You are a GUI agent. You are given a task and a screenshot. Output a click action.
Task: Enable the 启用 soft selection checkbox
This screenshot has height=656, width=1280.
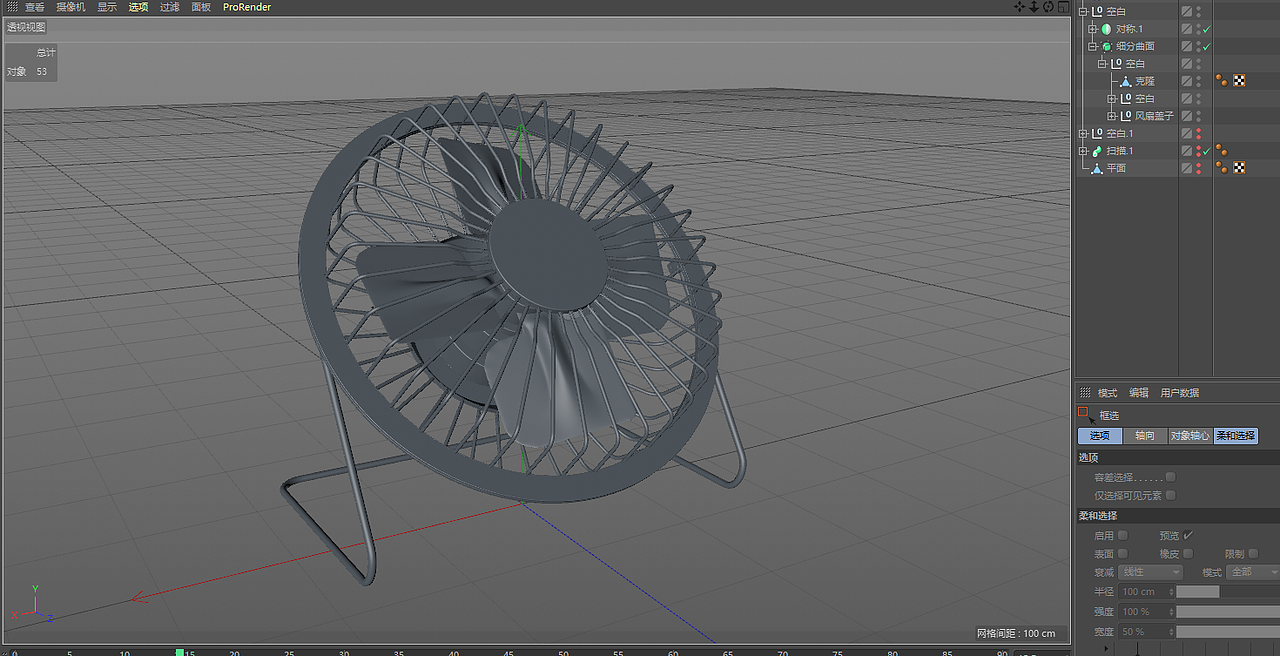tap(1123, 535)
